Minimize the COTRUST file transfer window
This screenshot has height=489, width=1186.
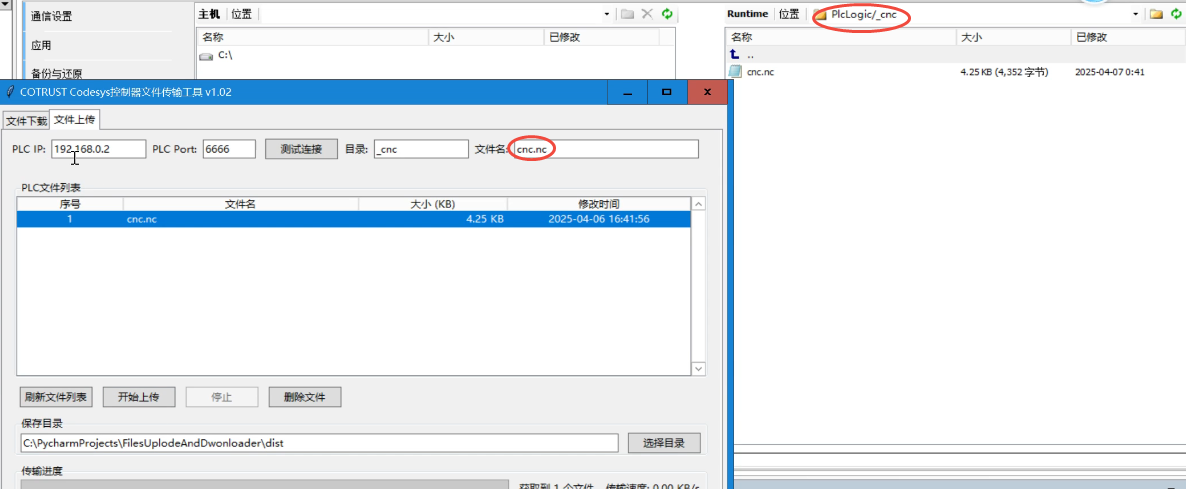pyautogui.click(x=628, y=92)
